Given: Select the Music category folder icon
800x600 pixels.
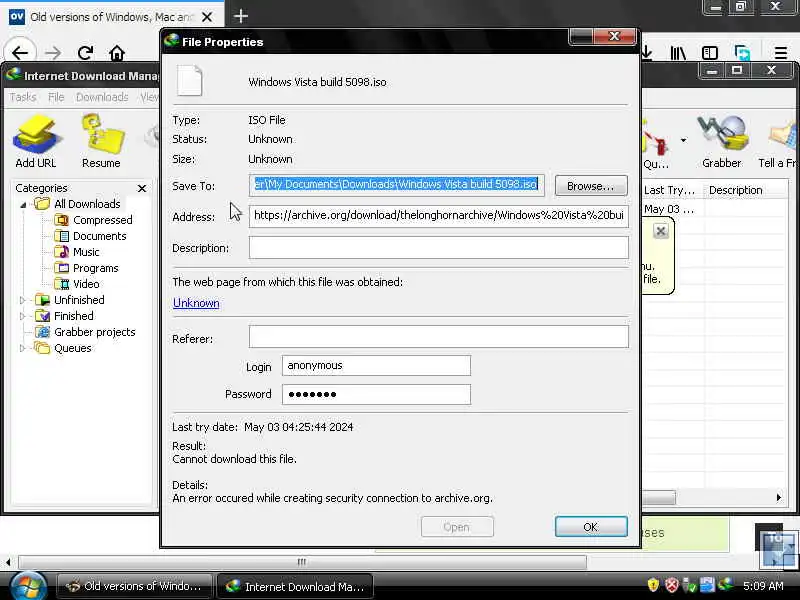Looking at the screenshot, I should 61,252.
